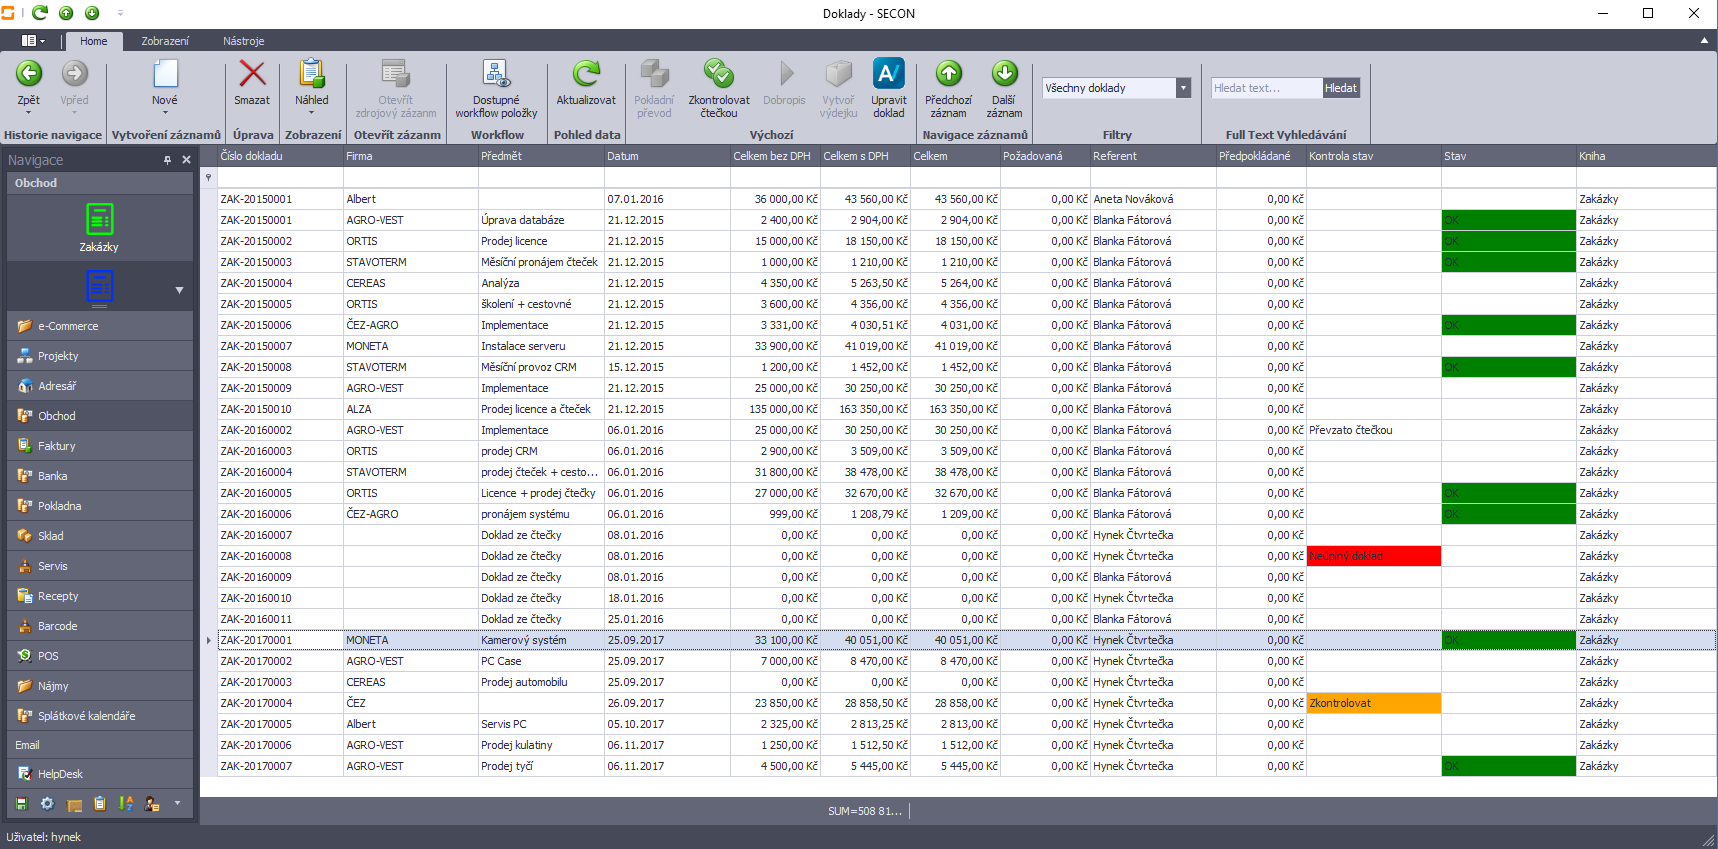Expand navigation footer overflow arrow

(x=177, y=803)
